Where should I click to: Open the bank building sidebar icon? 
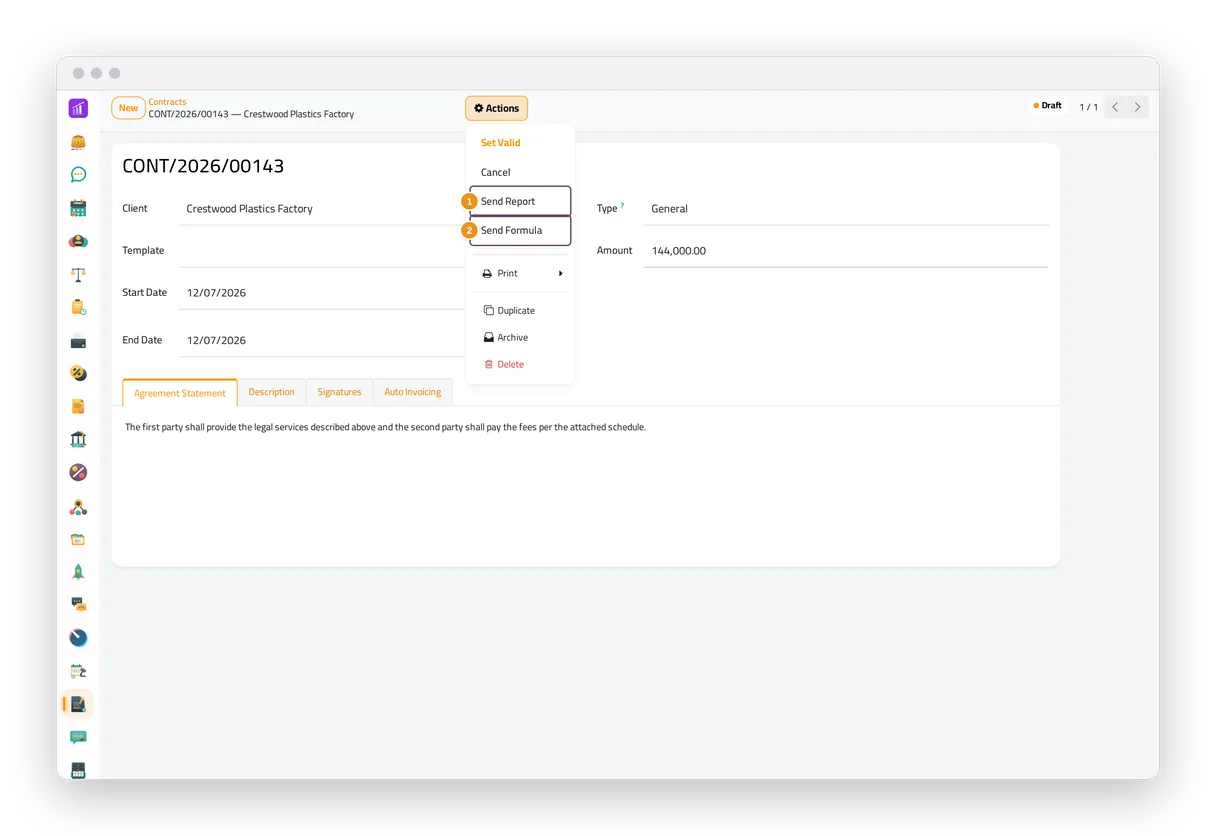point(78,439)
